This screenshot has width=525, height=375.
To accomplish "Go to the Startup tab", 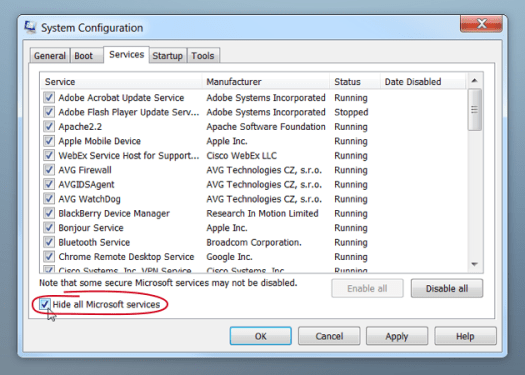I will [167, 56].
